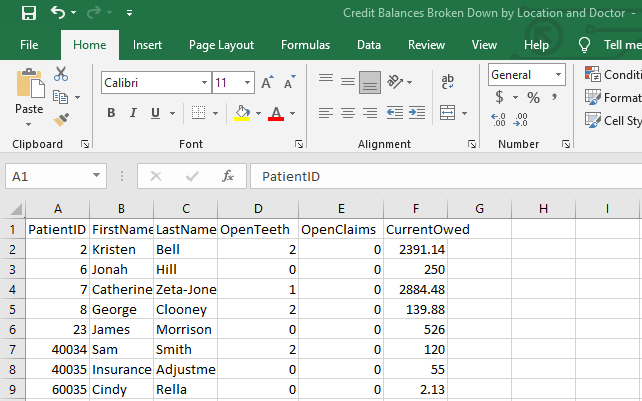Expand the General number format dropdown
This screenshot has height=401, width=642.
(x=558, y=75)
